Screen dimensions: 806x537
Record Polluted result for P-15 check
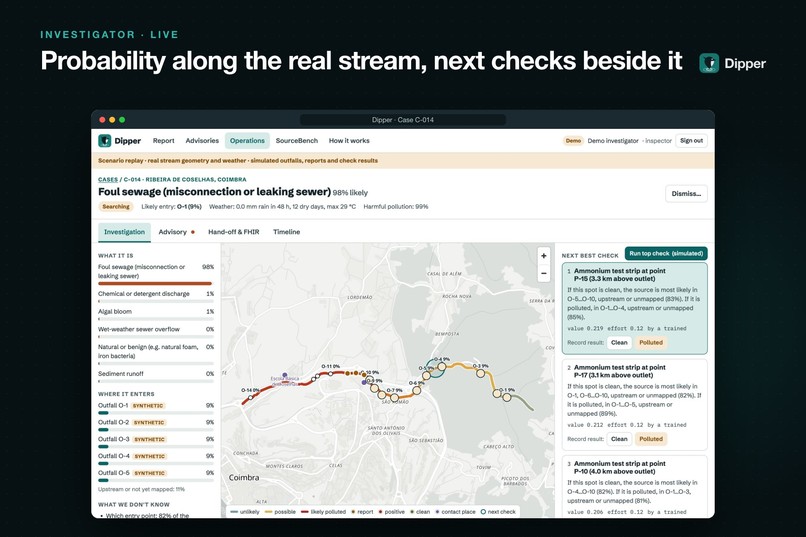coord(651,343)
